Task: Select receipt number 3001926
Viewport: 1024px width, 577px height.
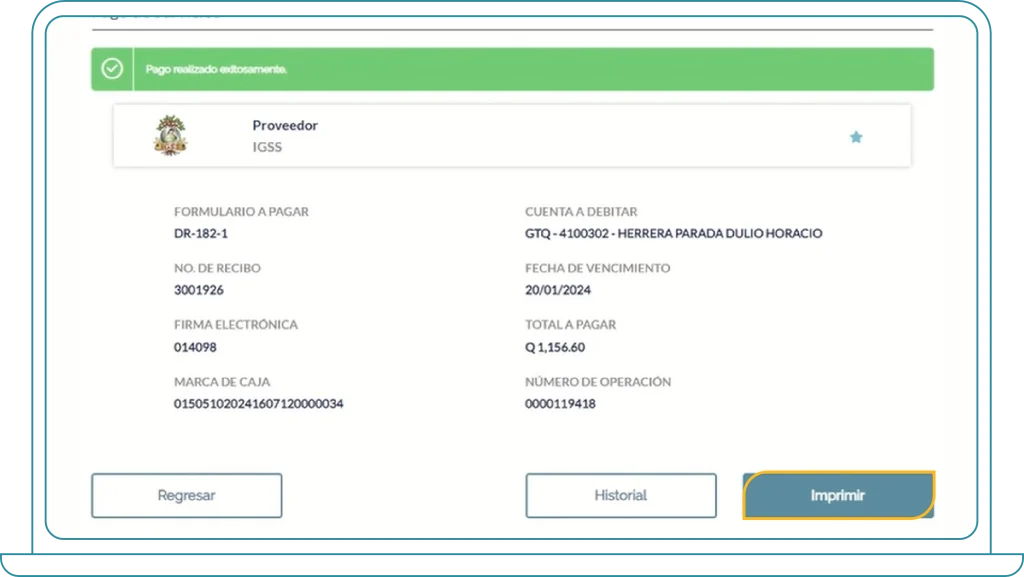Action: coord(199,290)
